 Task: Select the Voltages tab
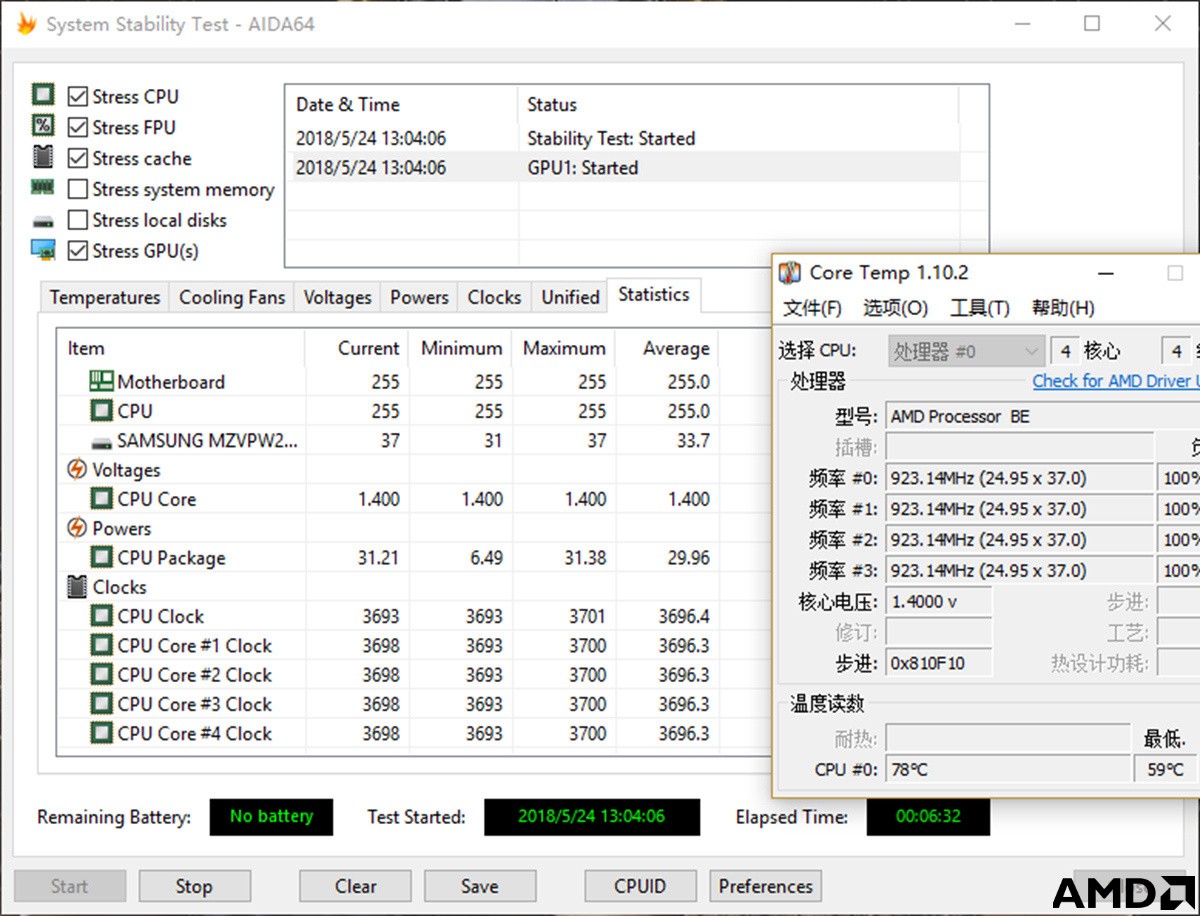(337, 297)
